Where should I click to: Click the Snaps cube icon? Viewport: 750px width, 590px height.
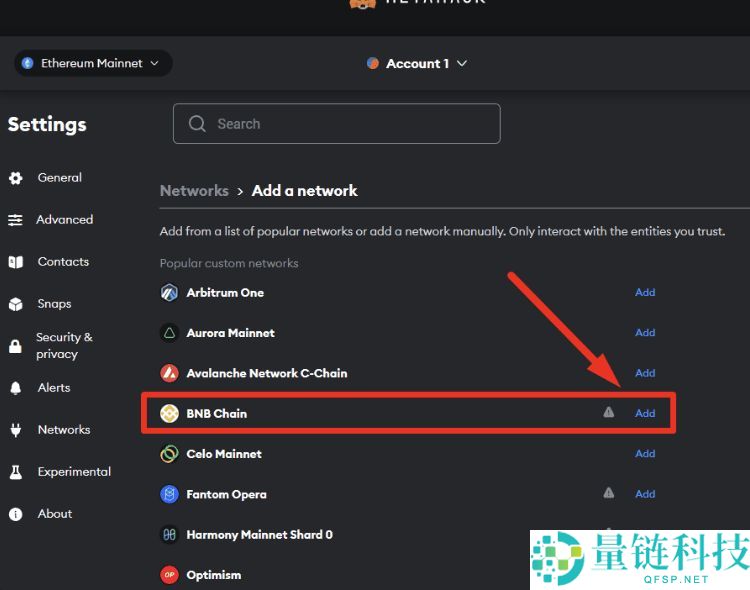pyautogui.click(x=16, y=304)
